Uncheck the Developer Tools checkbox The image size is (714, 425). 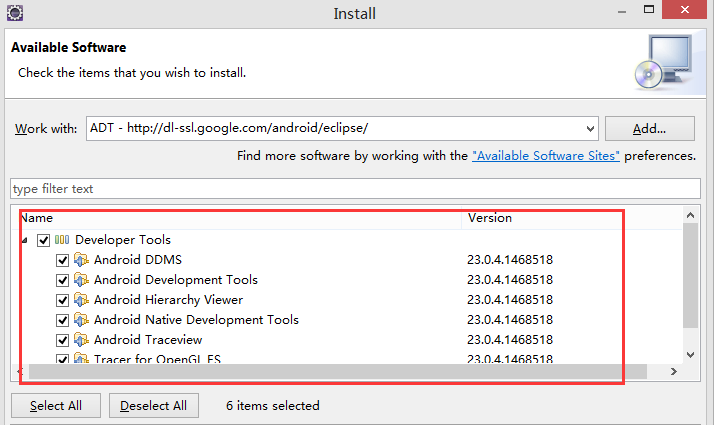[43, 240]
